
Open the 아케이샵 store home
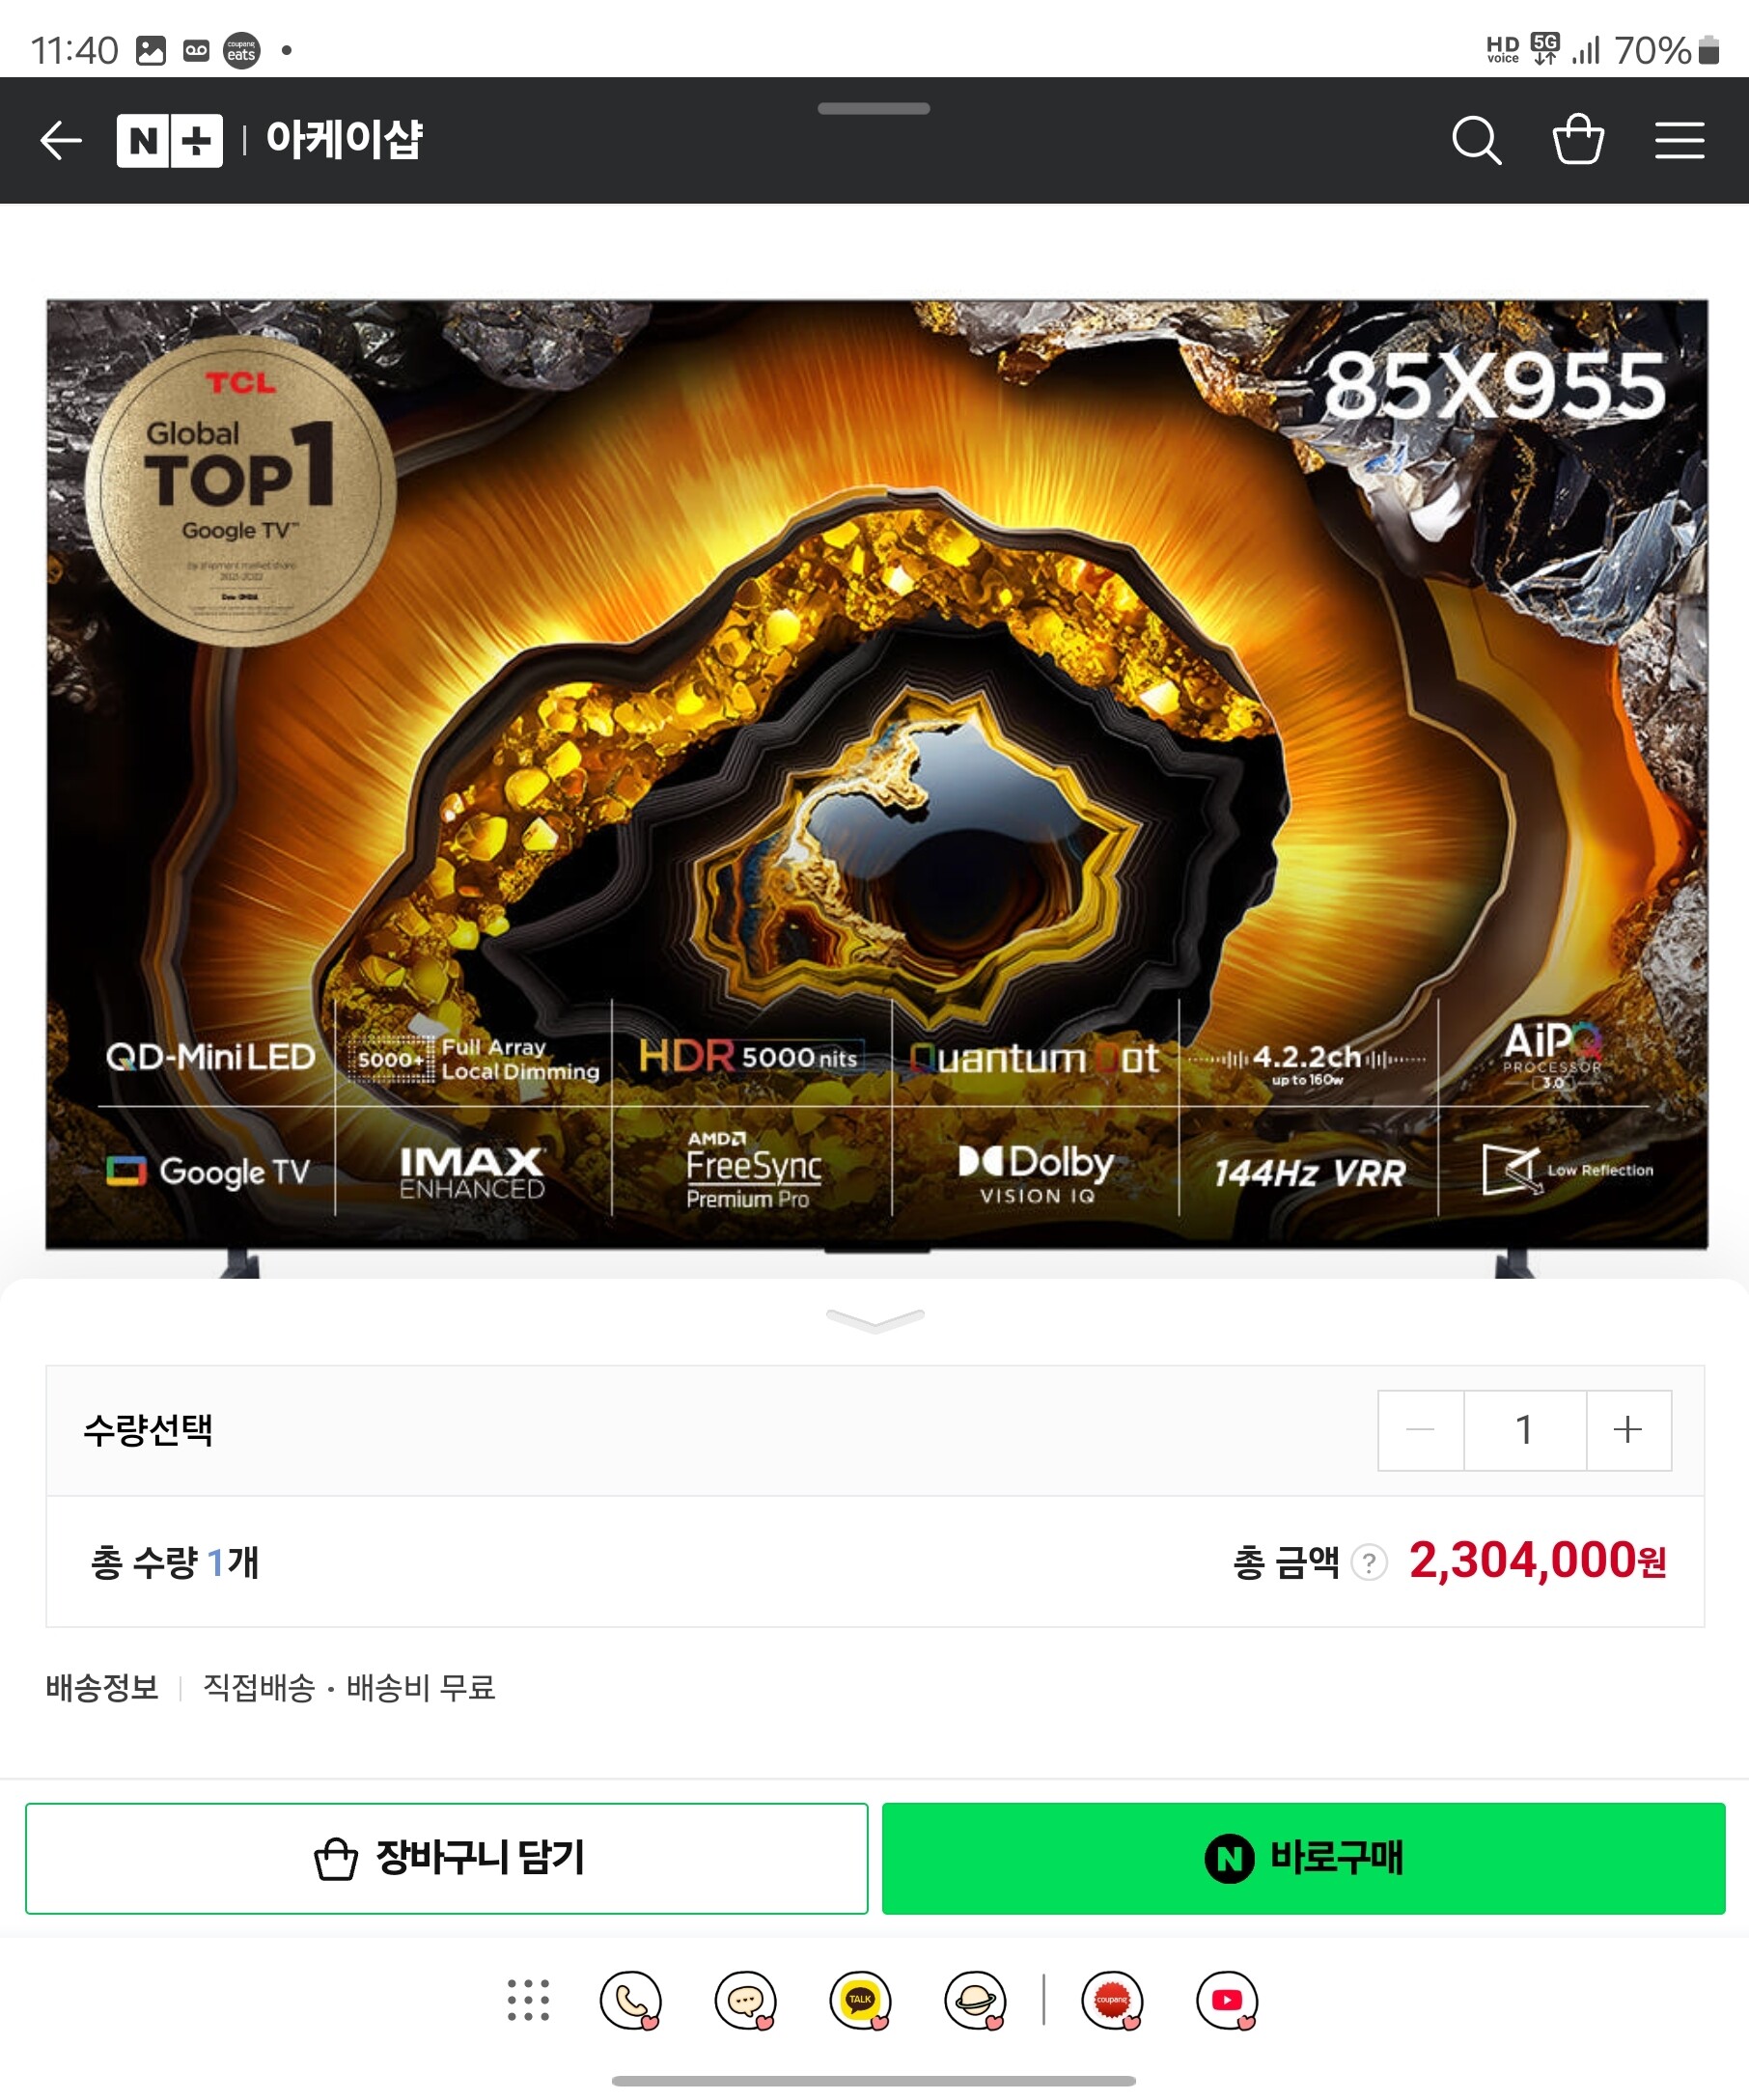344,140
